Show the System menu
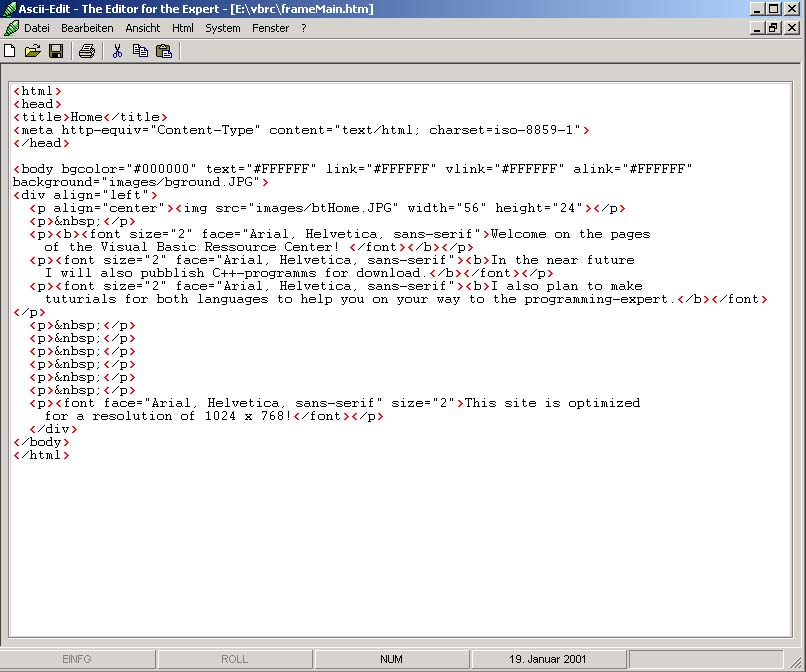This screenshot has height=672, width=806. pos(223,28)
